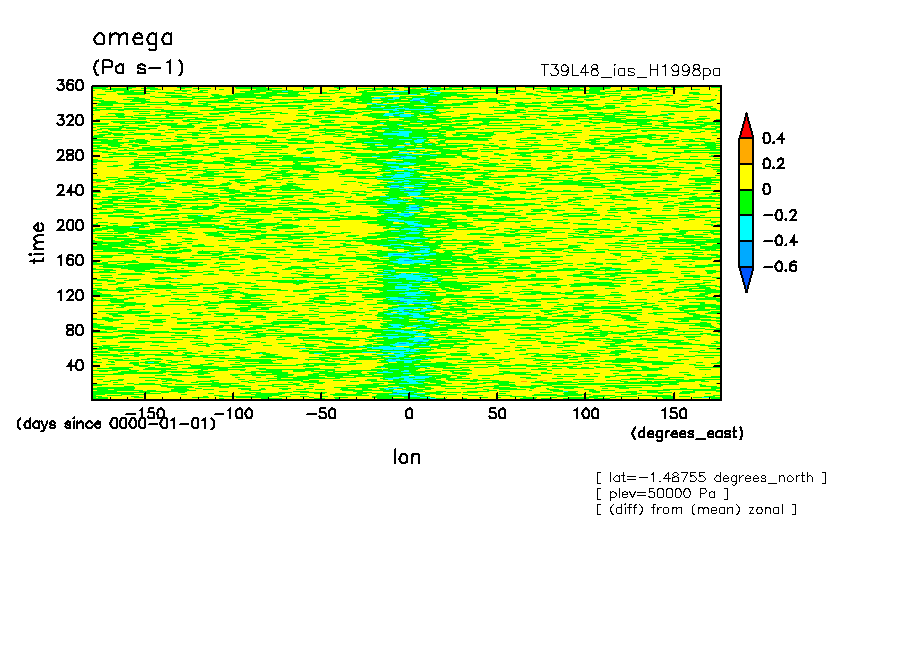The image size is (904, 654).
Task: Click the y-axis tick label 200
Action: 70,225
